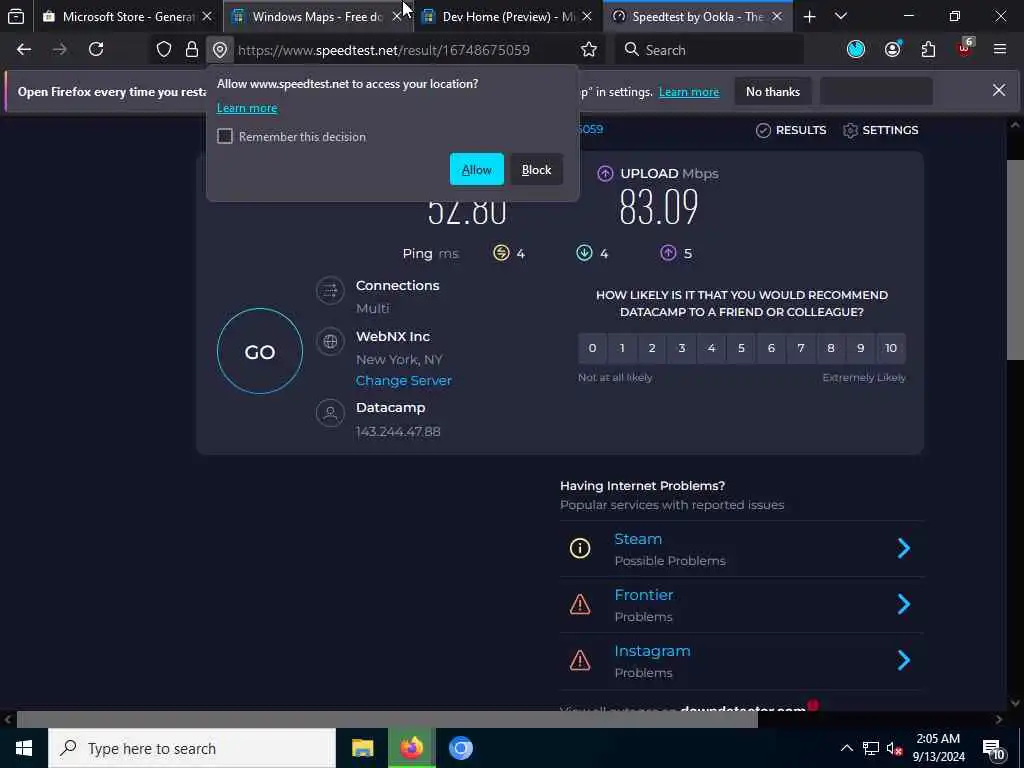Open Speedtest SETTINGS
This screenshot has height=768, width=1024.
(880, 130)
